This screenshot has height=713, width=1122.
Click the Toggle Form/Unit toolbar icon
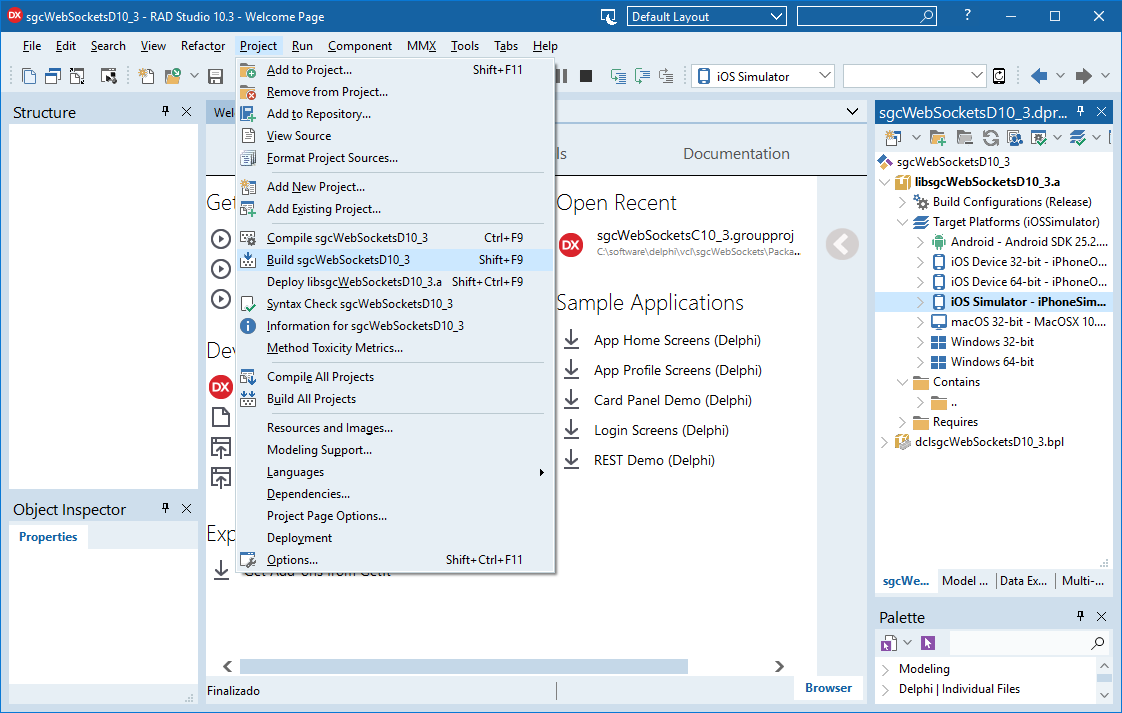pyautogui.click(x=77, y=76)
